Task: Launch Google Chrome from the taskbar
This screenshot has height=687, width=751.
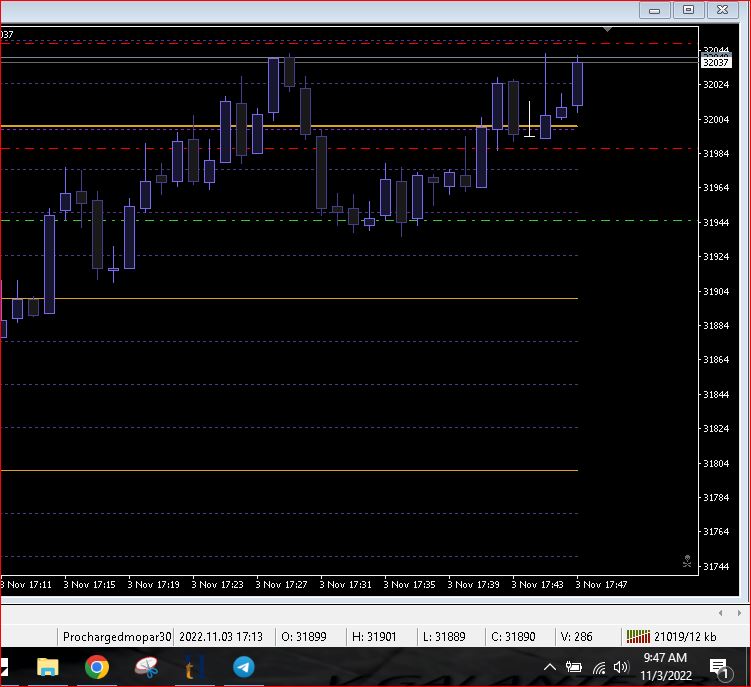Action: pos(96,667)
